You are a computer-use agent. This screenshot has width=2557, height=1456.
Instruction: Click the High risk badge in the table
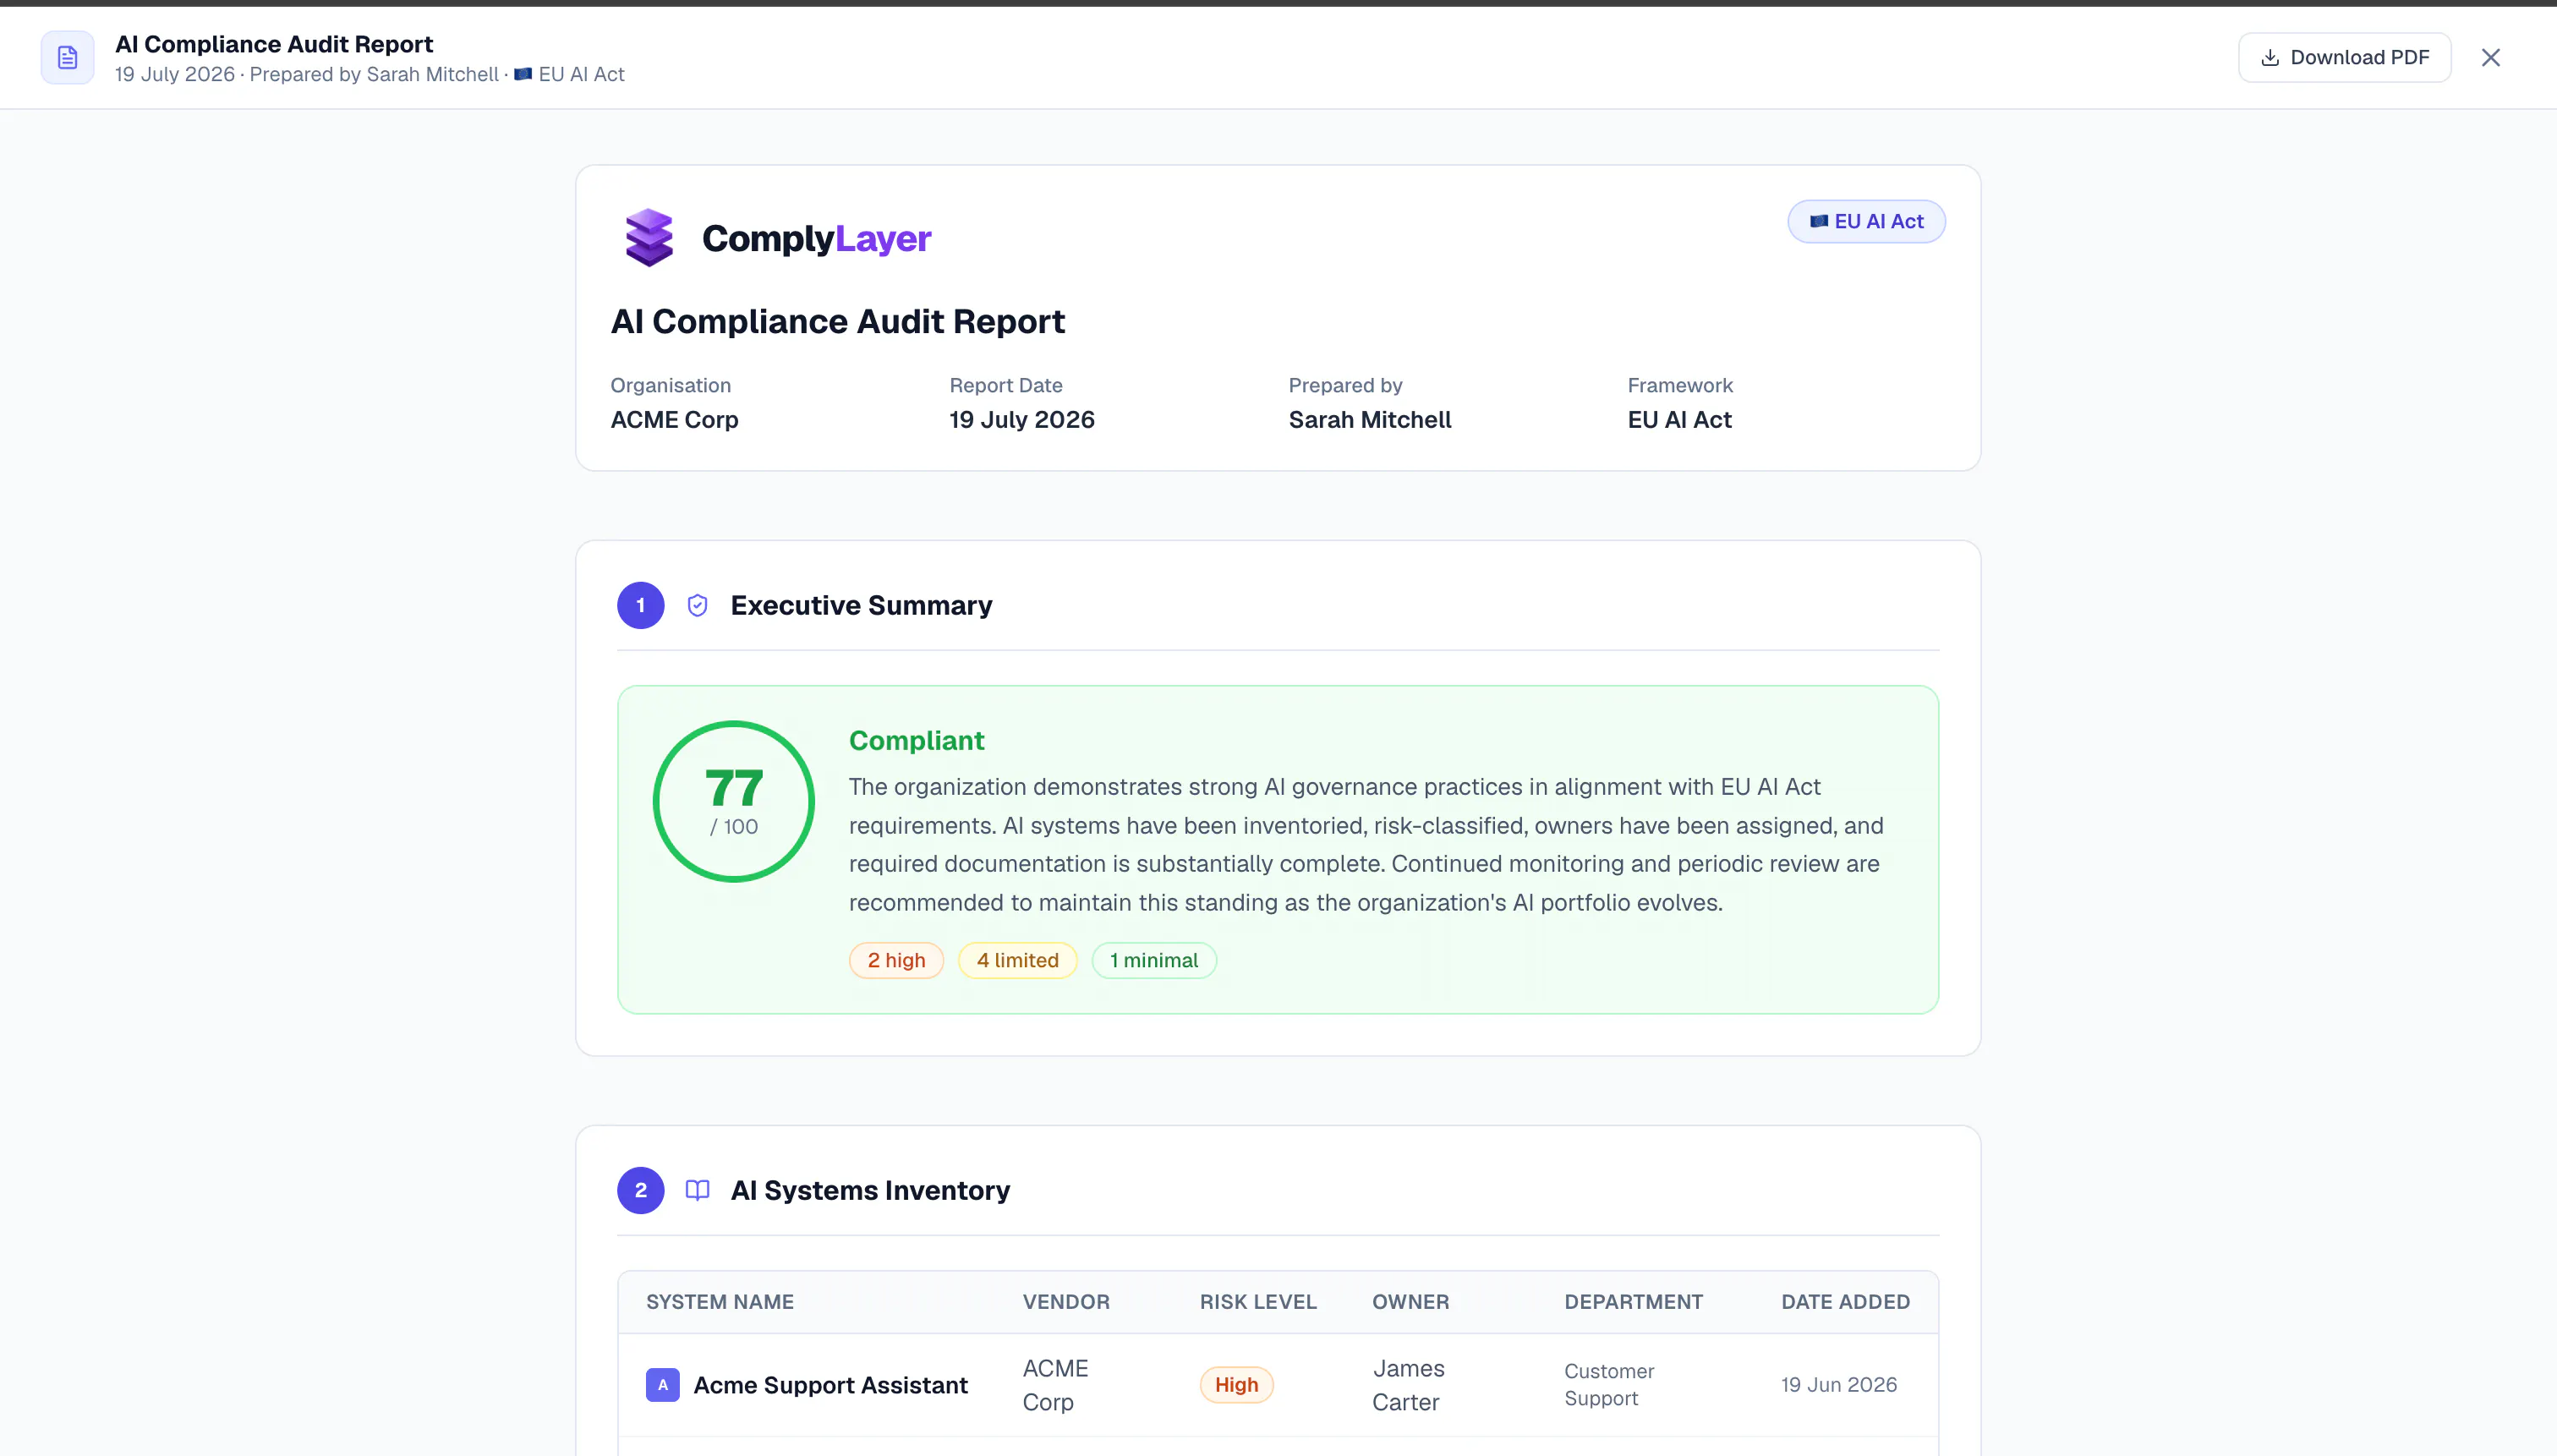pyautogui.click(x=1236, y=1385)
